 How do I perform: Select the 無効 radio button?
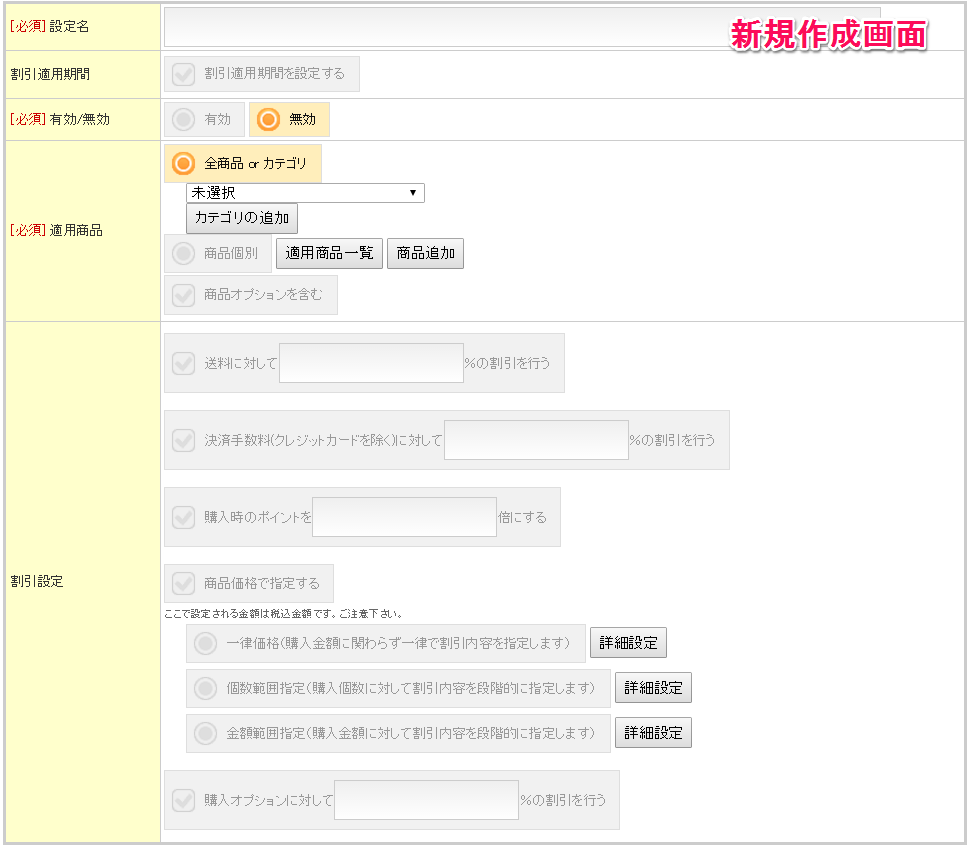click(268, 120)
